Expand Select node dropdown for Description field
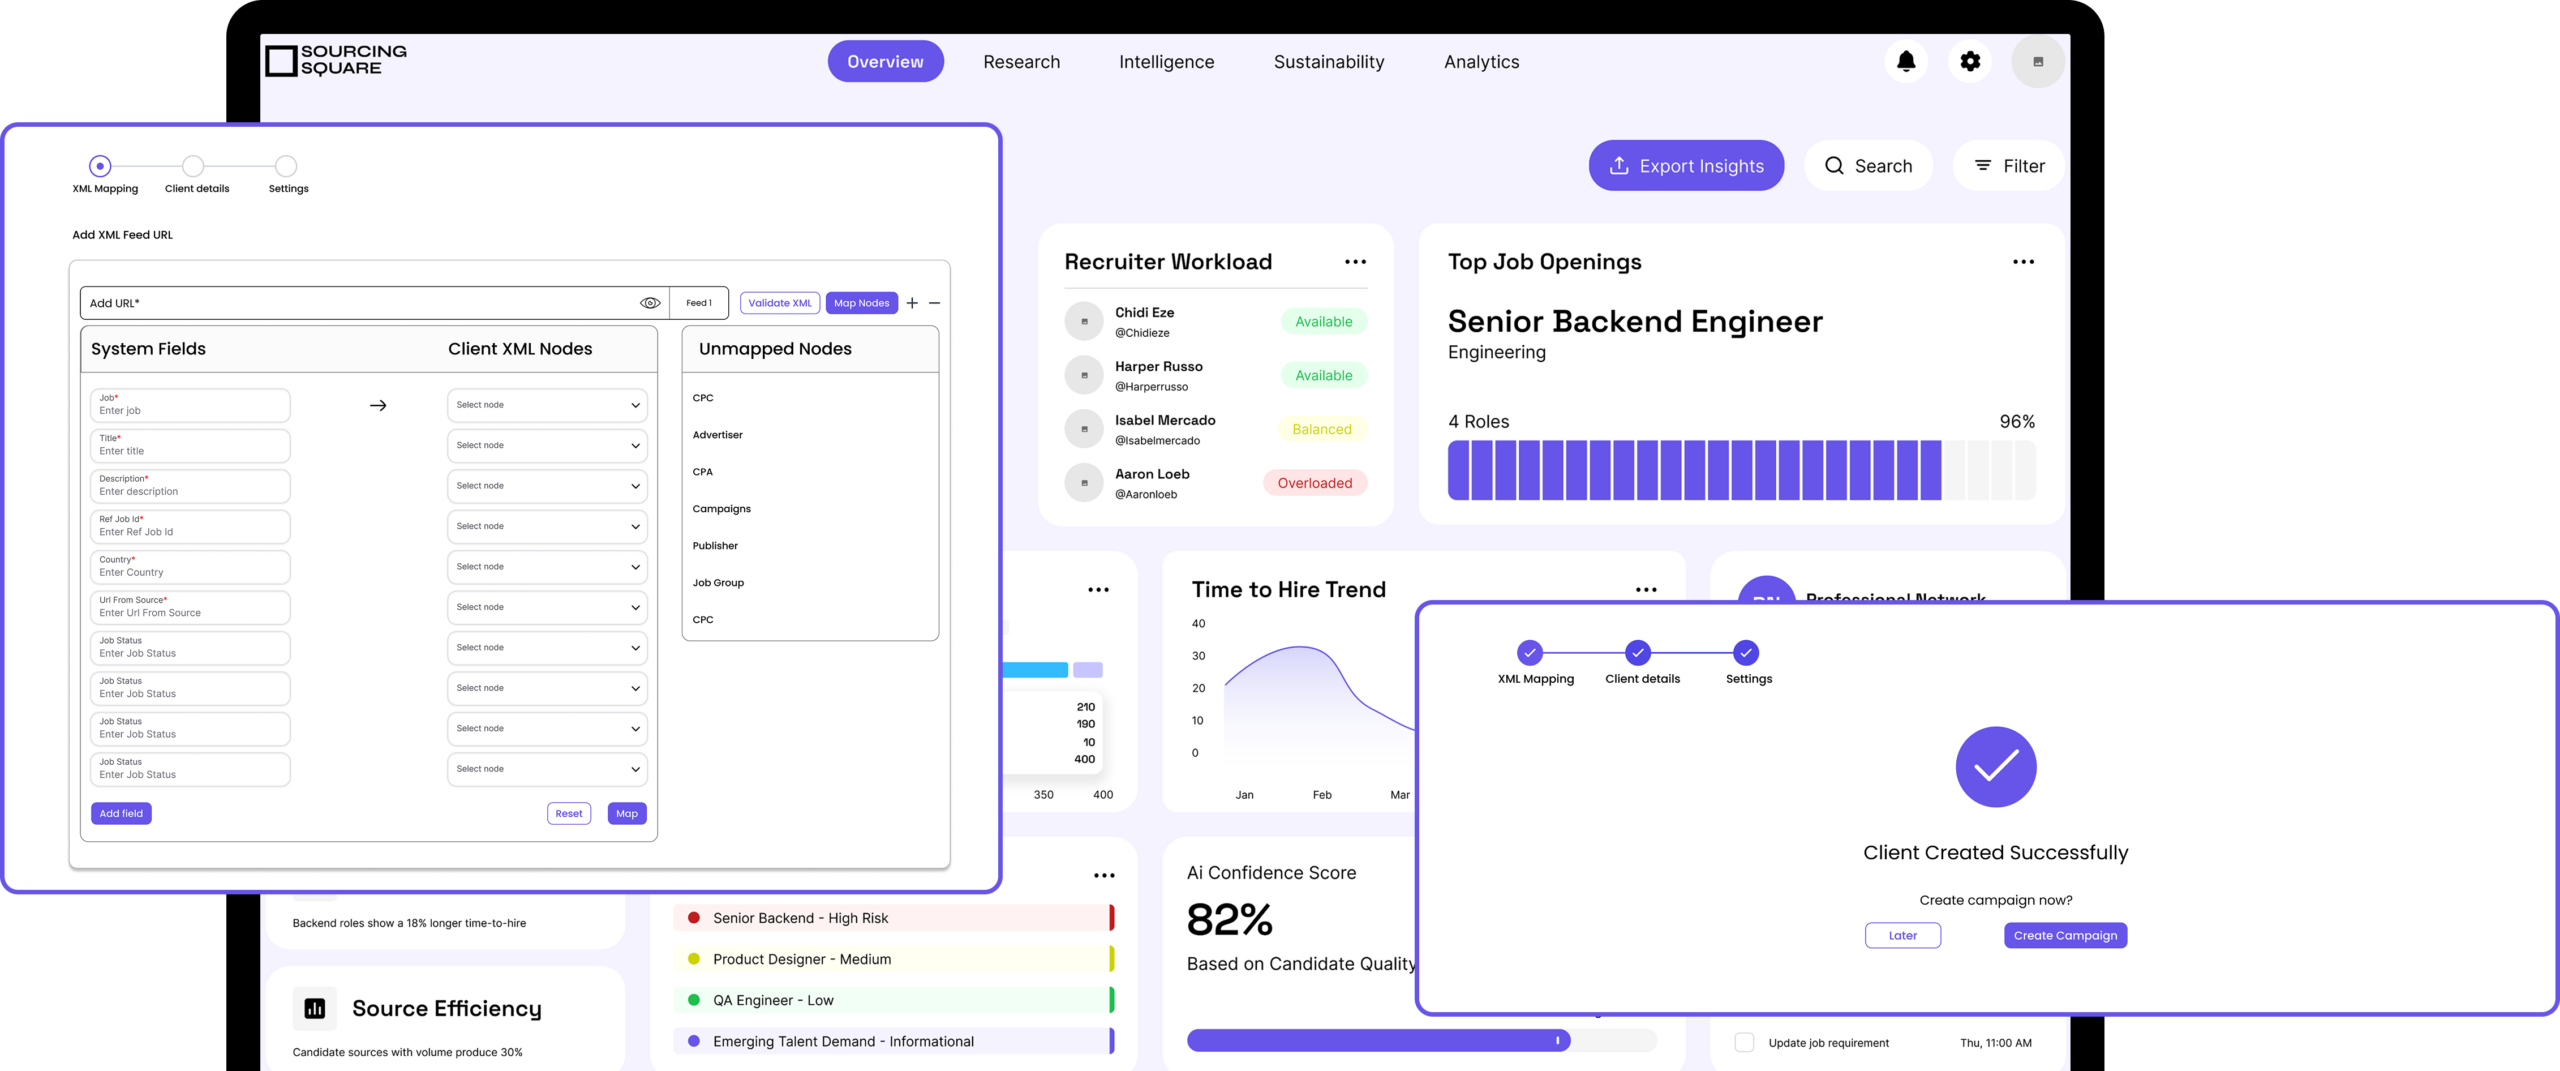The width and height of the screenshot is (2560, 1071). 547,486
